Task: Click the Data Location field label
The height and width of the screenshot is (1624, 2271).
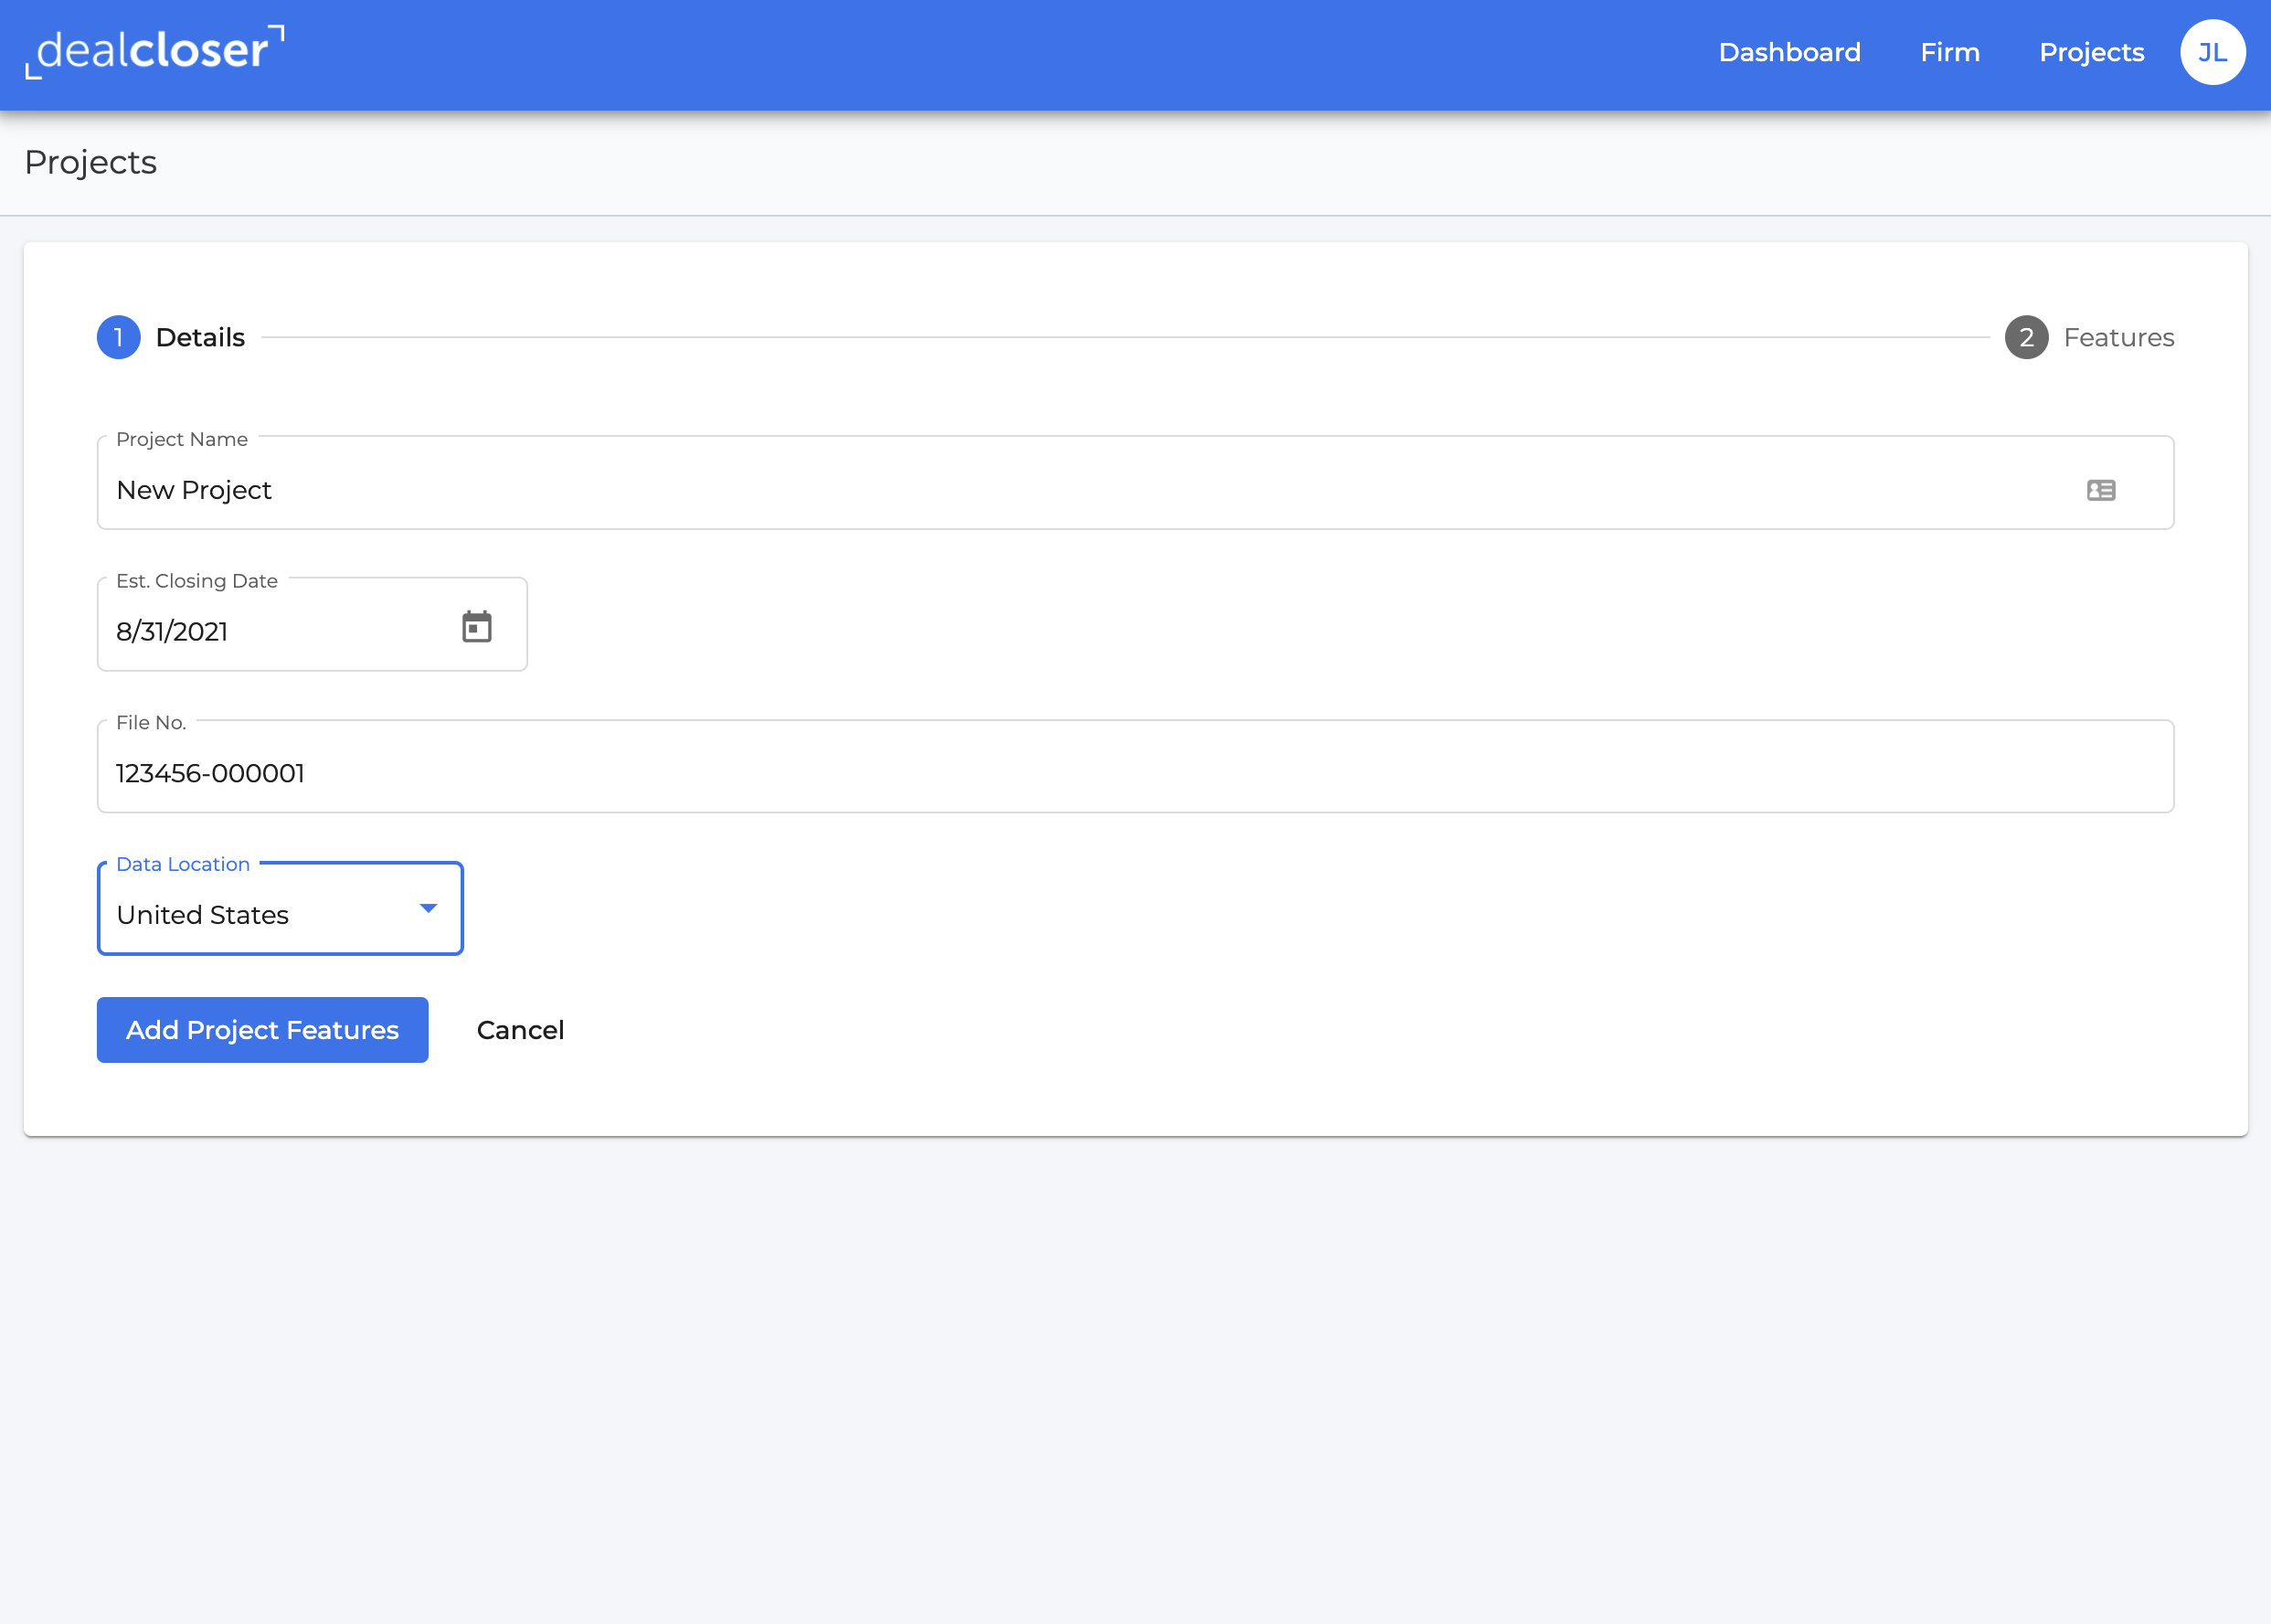Action: click(x=183, y=864)
